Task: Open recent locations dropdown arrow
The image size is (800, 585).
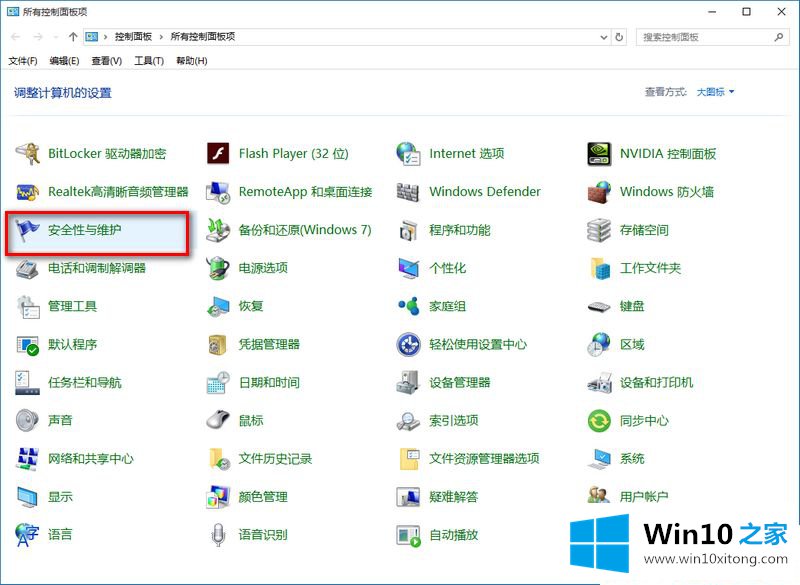Action: [56, 37]
